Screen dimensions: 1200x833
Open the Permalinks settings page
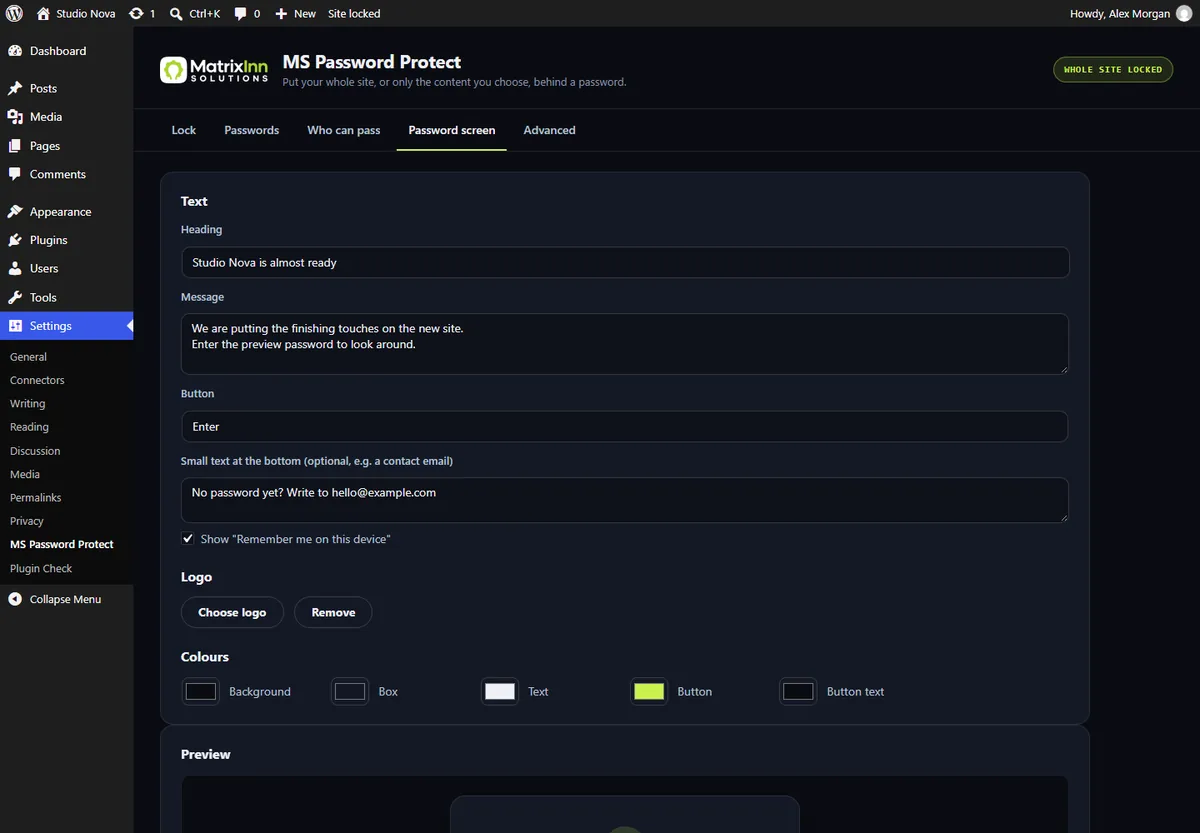click(x=35, y=498)
